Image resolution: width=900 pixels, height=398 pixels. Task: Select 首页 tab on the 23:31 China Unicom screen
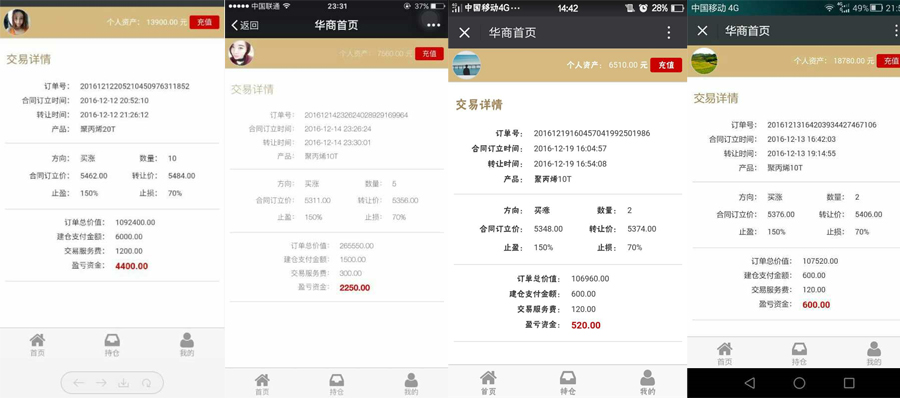coord(262,384)
